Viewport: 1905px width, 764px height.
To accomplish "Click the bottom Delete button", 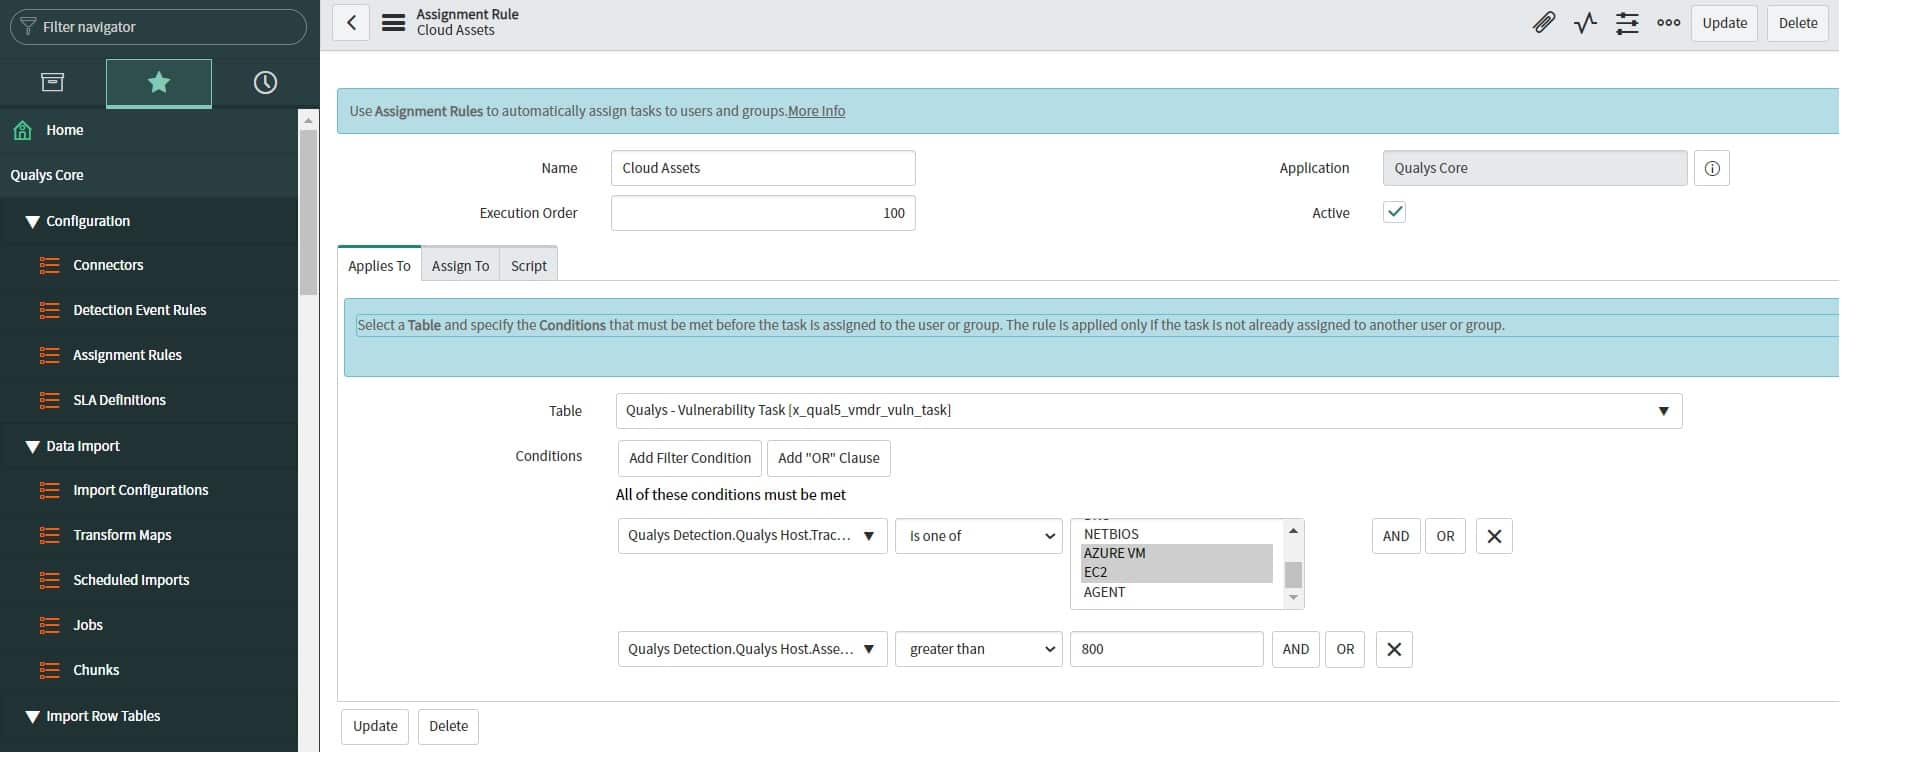I will [448, 726].
